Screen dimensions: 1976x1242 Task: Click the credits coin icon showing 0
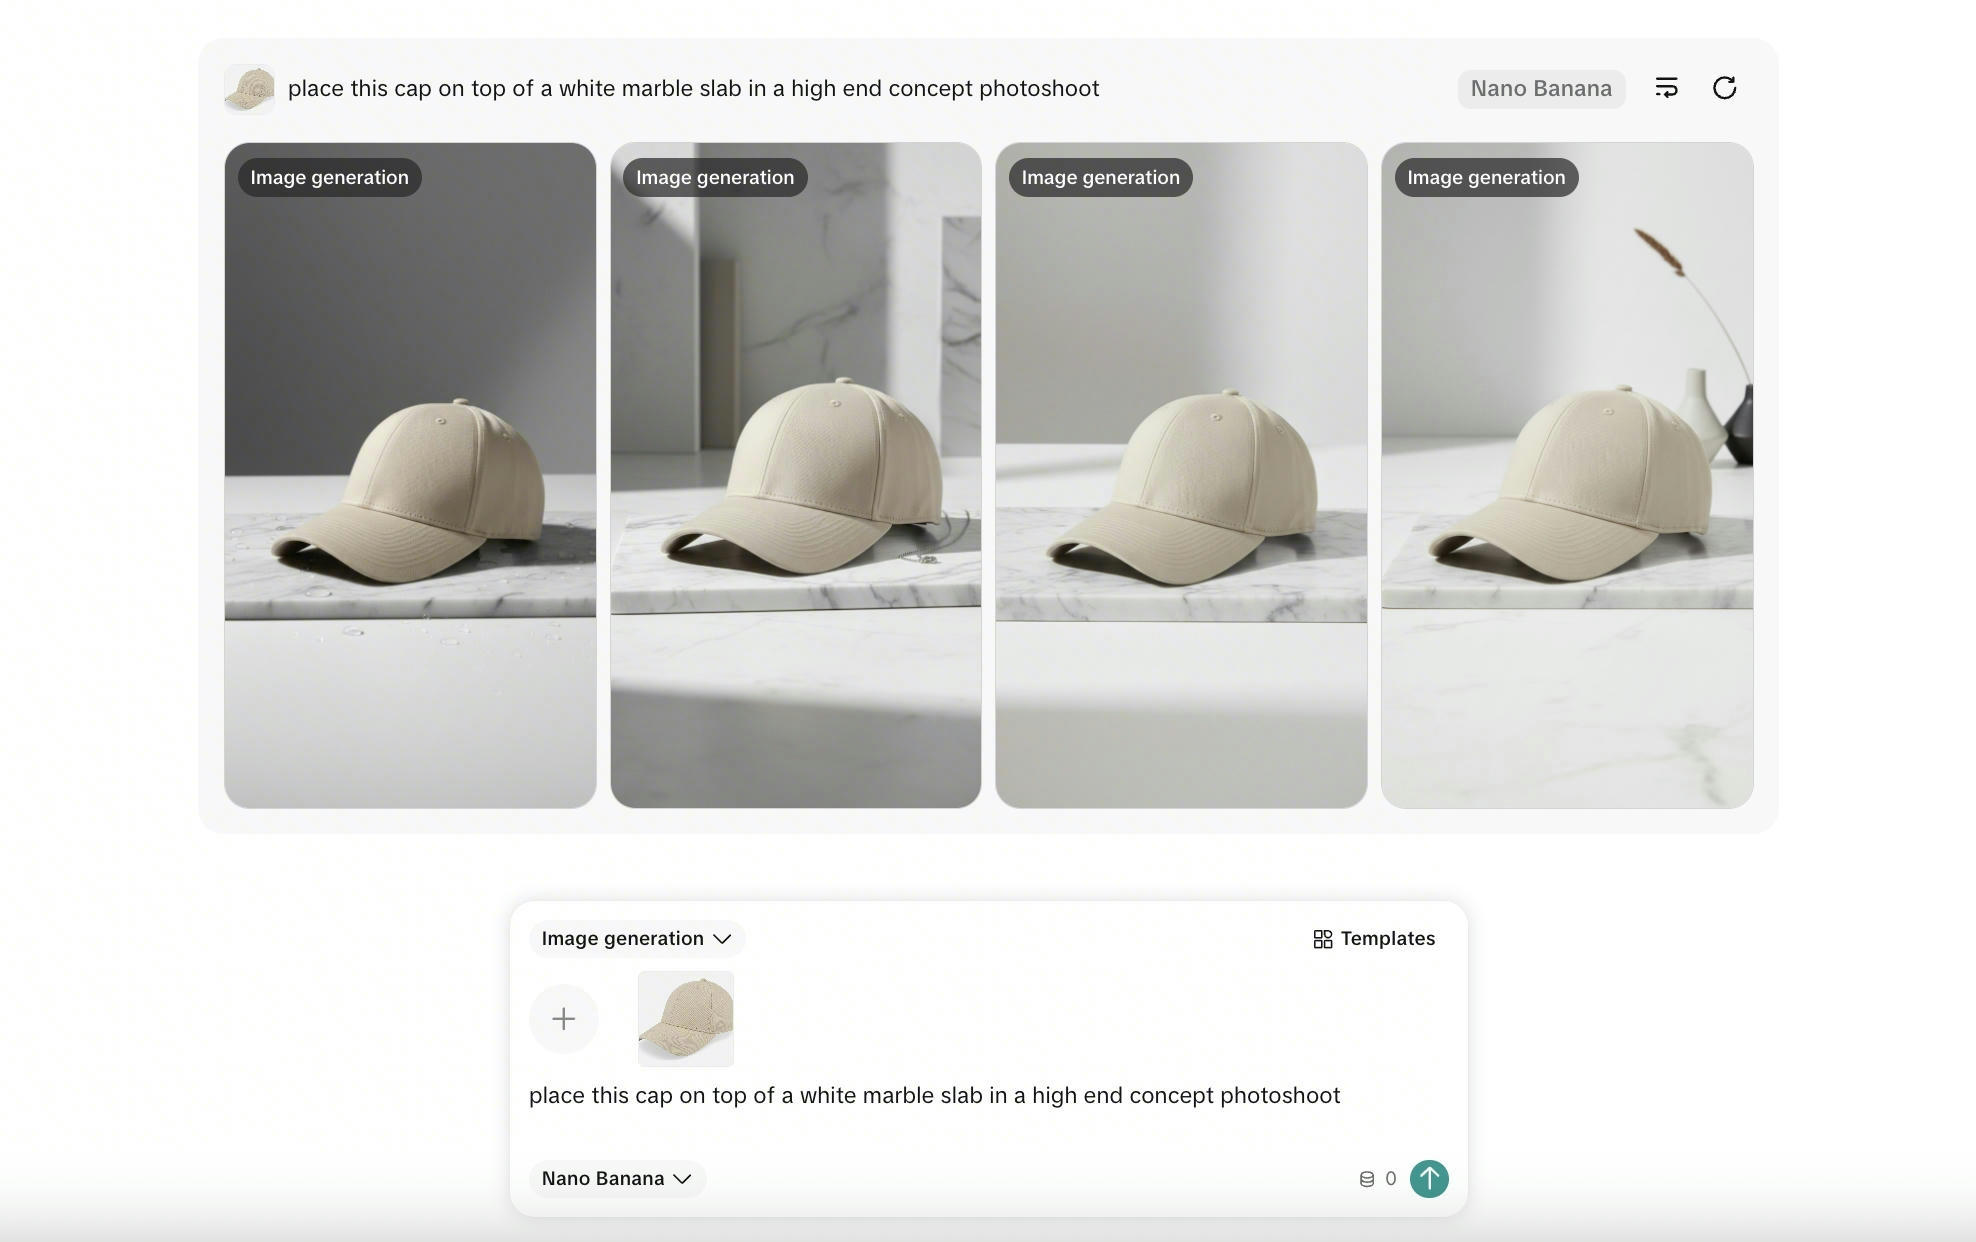(1367, 1179)
